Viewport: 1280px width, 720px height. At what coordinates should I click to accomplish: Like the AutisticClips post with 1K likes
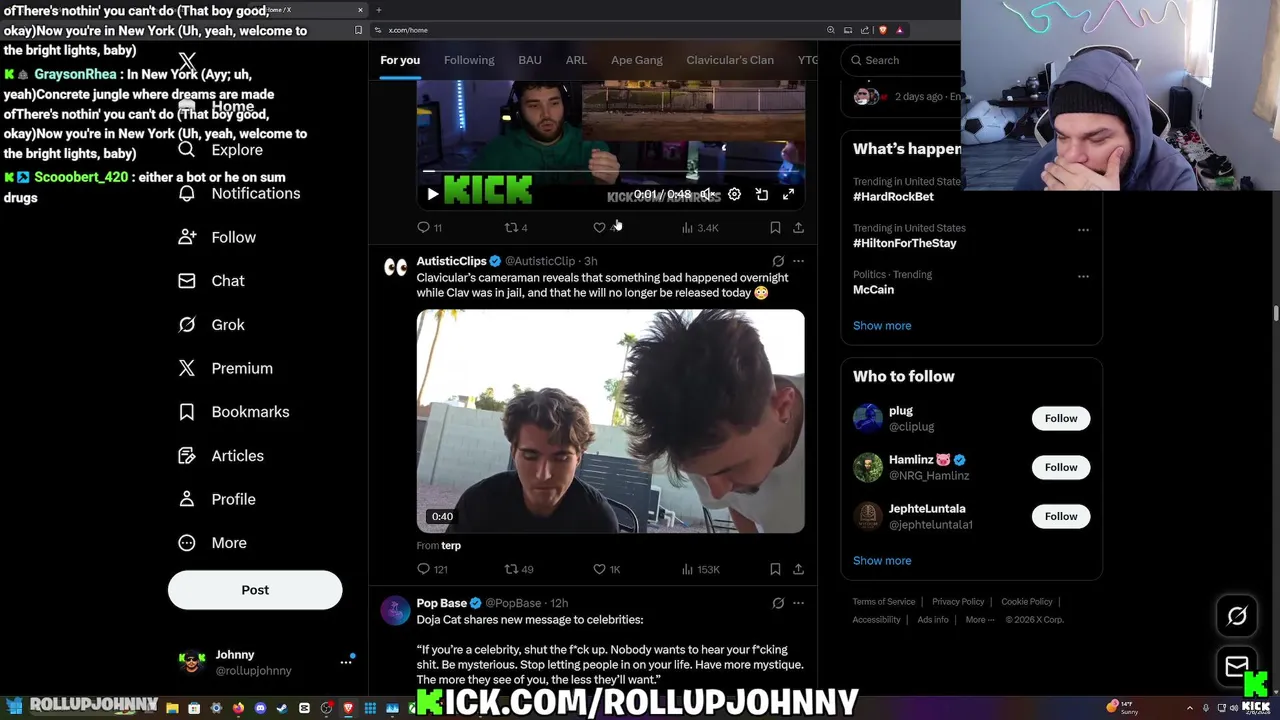(x=607, y=569)
